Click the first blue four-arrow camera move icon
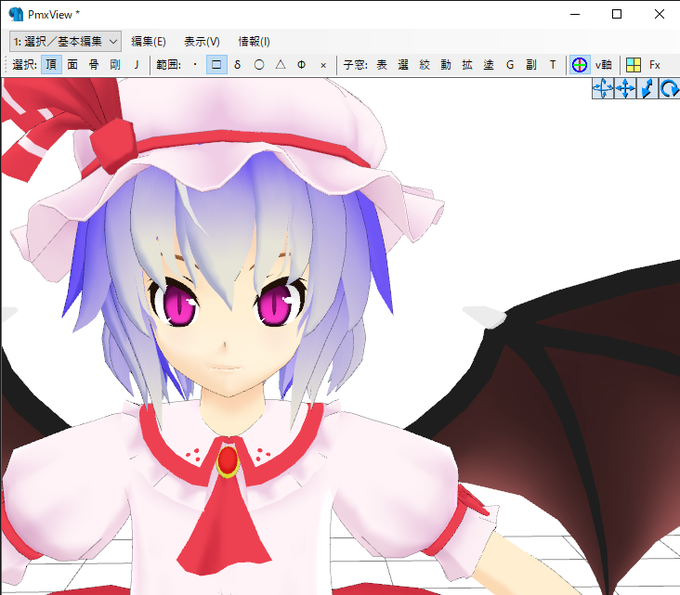The width and height of the screenshot is (680, 595). (603, 88)
